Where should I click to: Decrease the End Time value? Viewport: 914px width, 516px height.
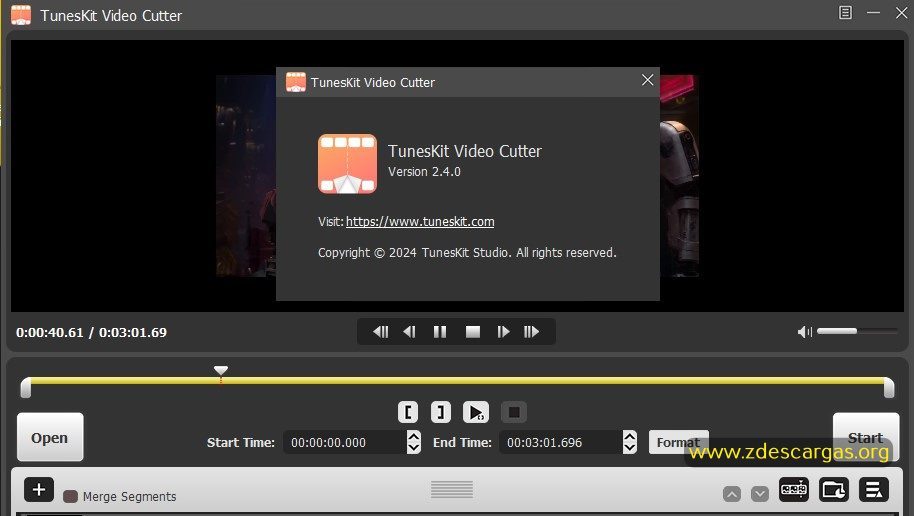coord(630,448)
